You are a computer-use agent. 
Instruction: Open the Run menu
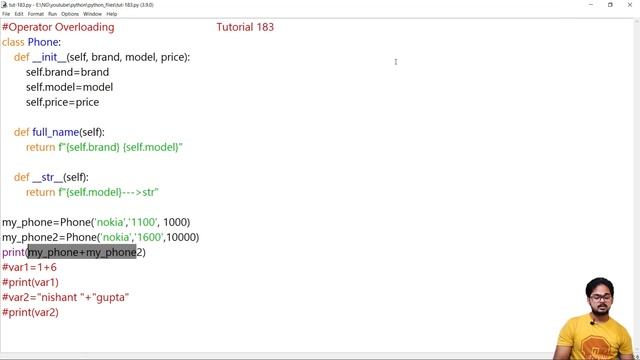53,14
